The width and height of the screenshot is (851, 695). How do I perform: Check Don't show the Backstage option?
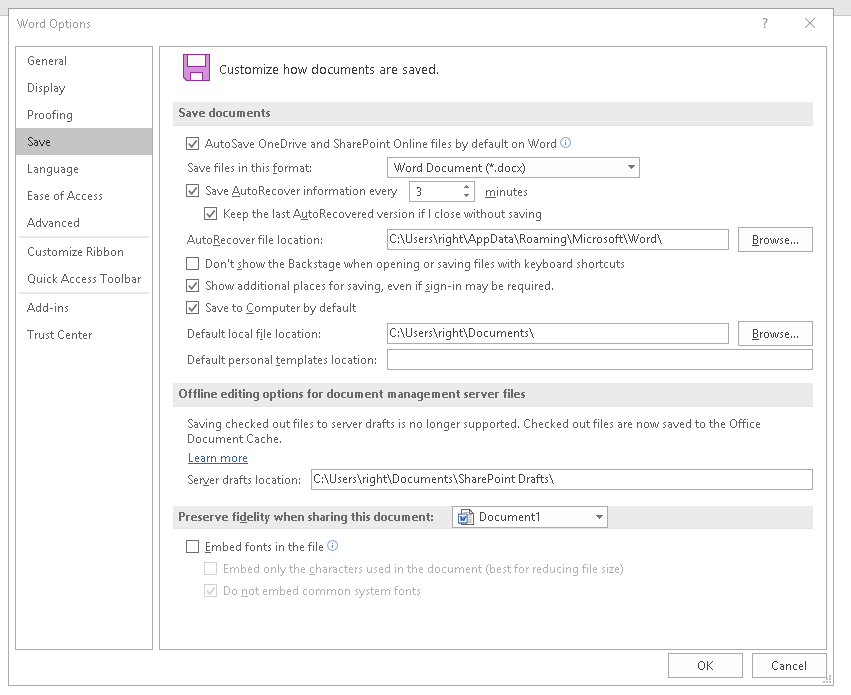(193, 264)
